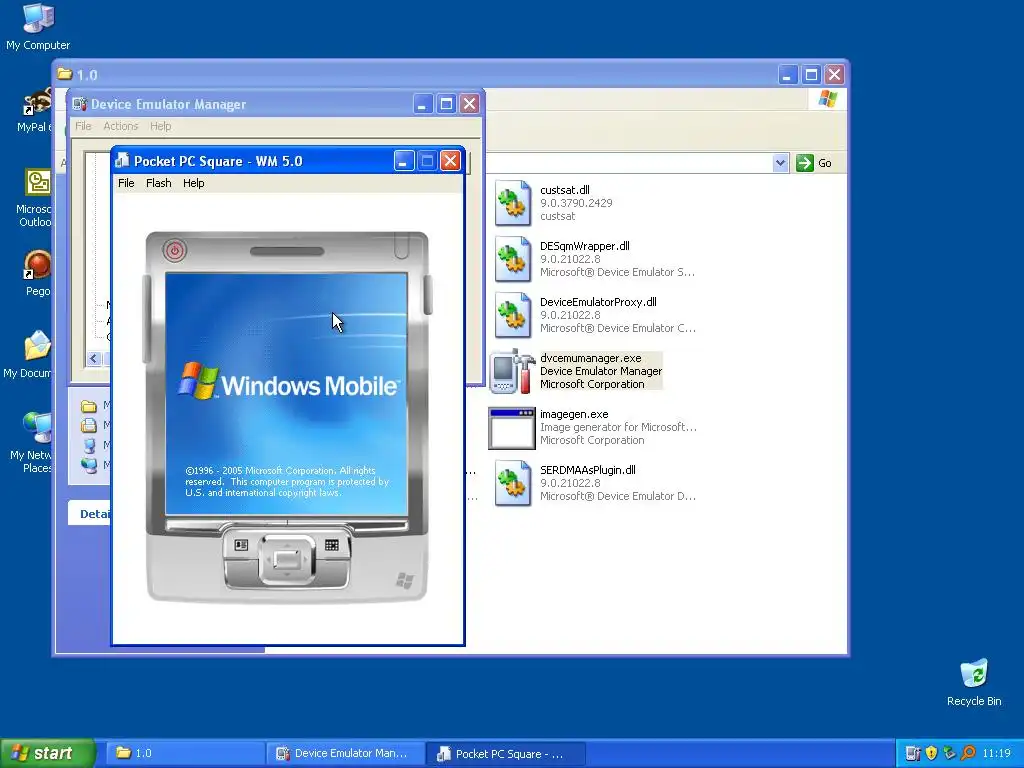1024x768 pixels.
Task: Open MyPal desktop shortcut
Action: click(x=37, y=102)
